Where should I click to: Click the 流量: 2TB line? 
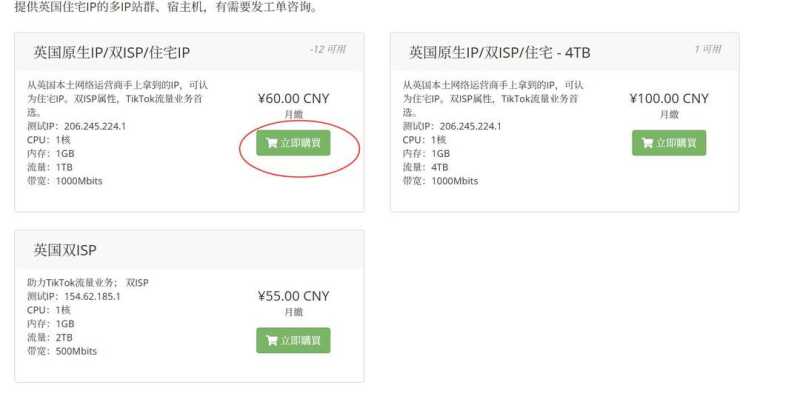(50, 337)
